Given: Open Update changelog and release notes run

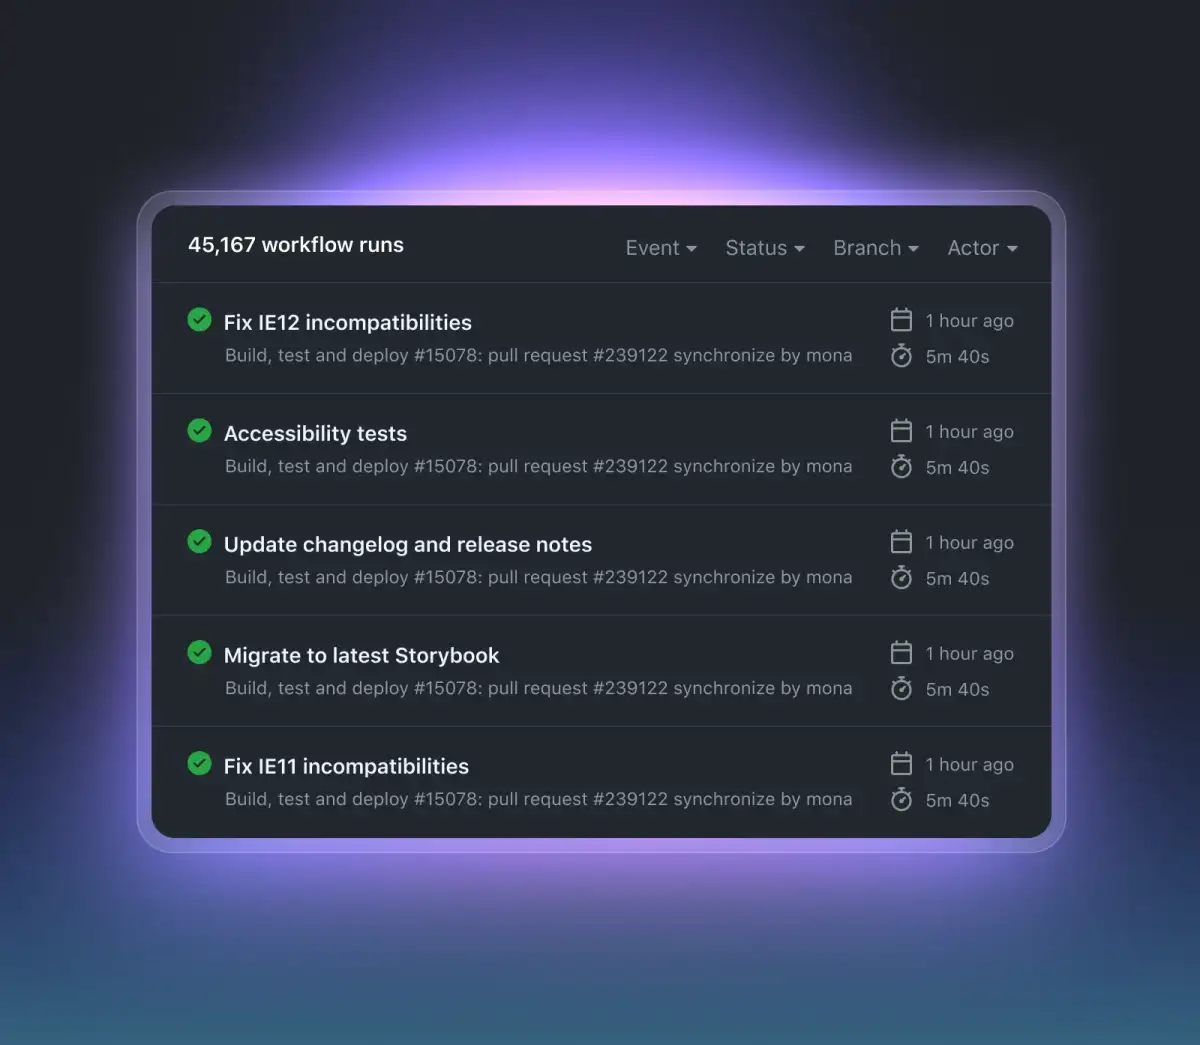Looking at the screenshot, I should [408, 545].
